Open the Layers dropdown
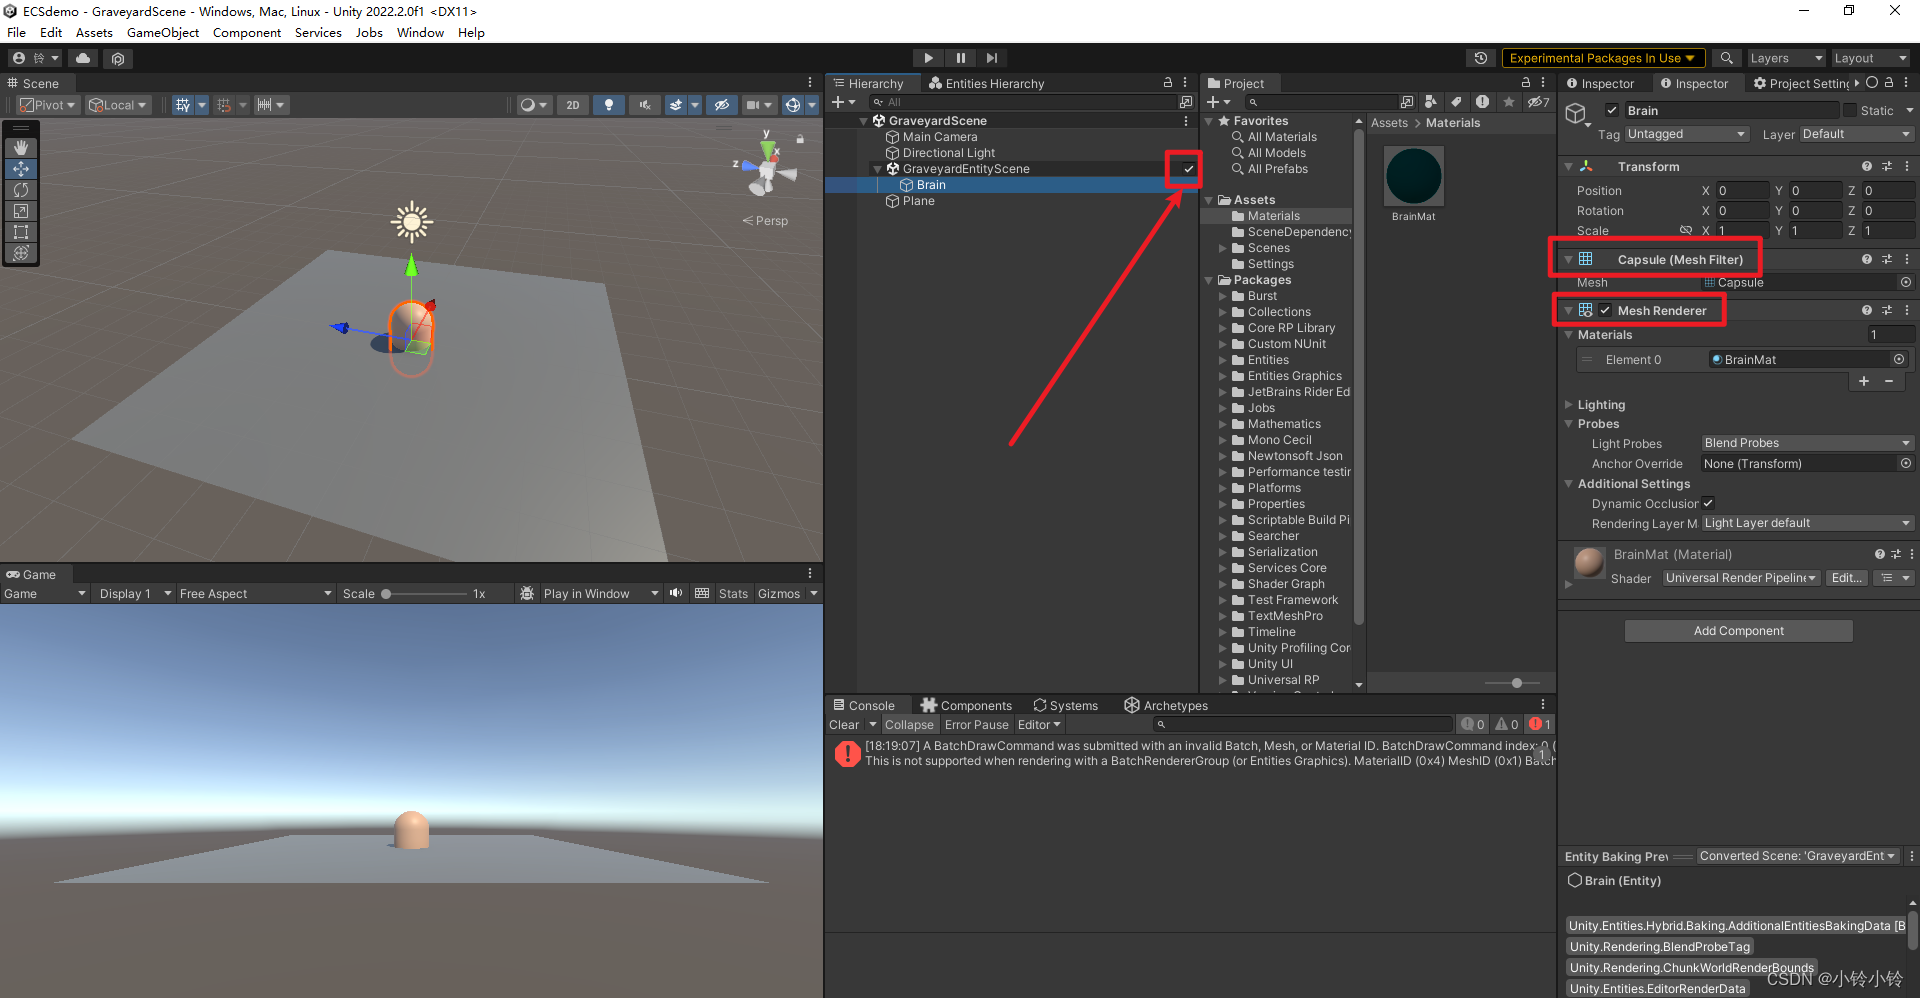The height and width of the screenshot is (998, 1920). click(1786, 58)
